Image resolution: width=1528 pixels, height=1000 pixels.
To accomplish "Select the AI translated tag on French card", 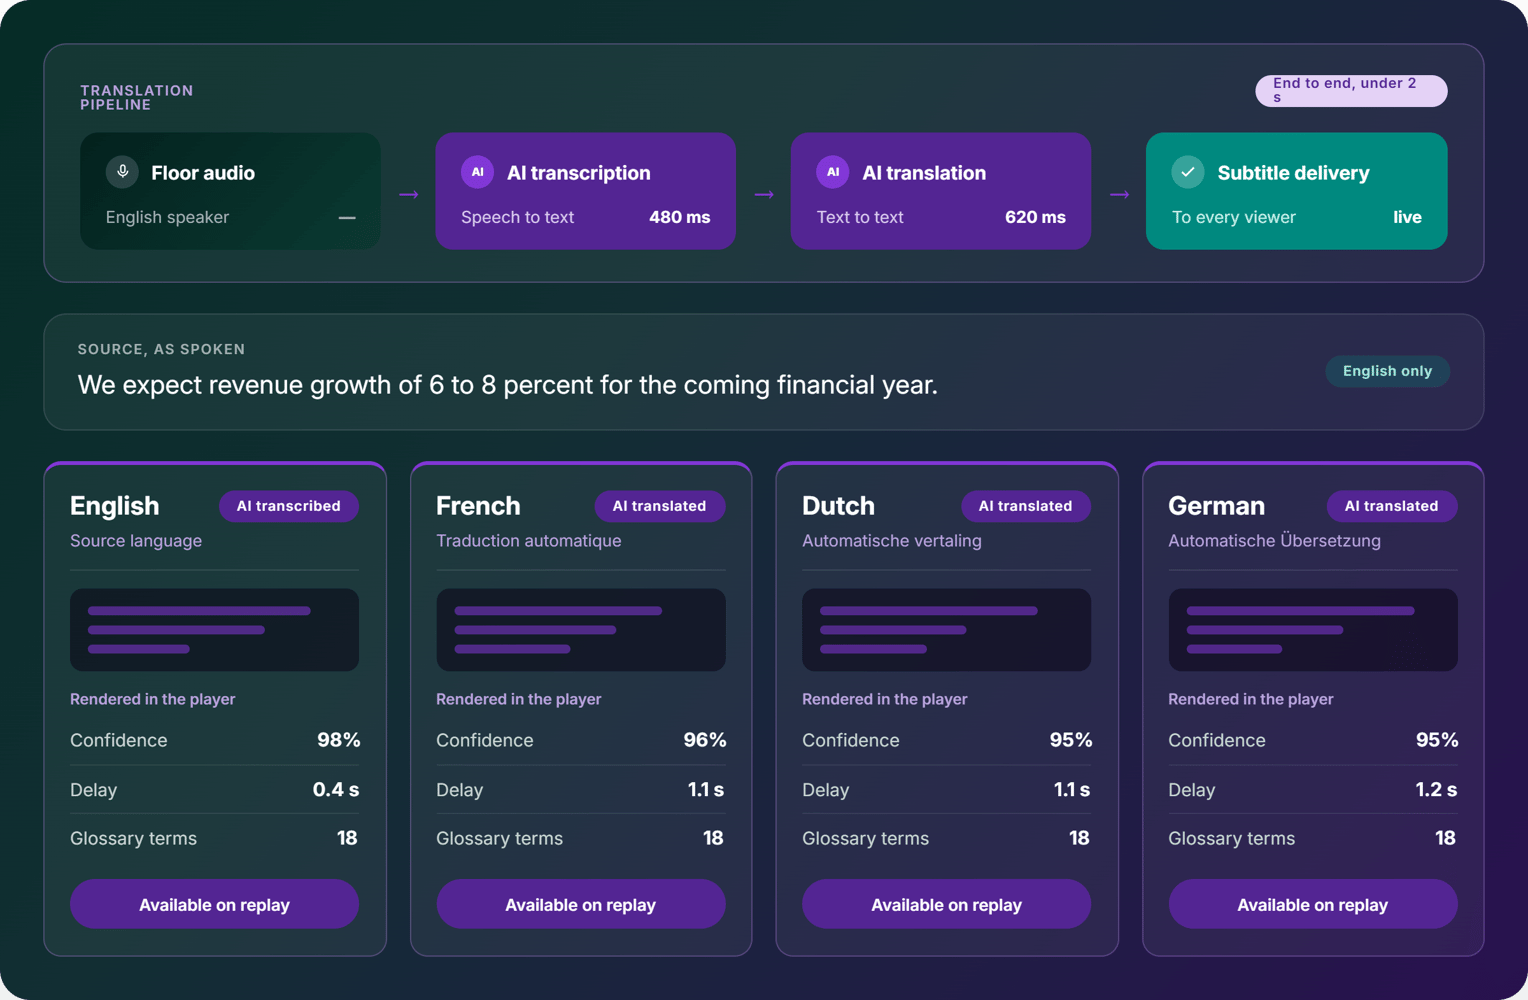I will 659,506.
